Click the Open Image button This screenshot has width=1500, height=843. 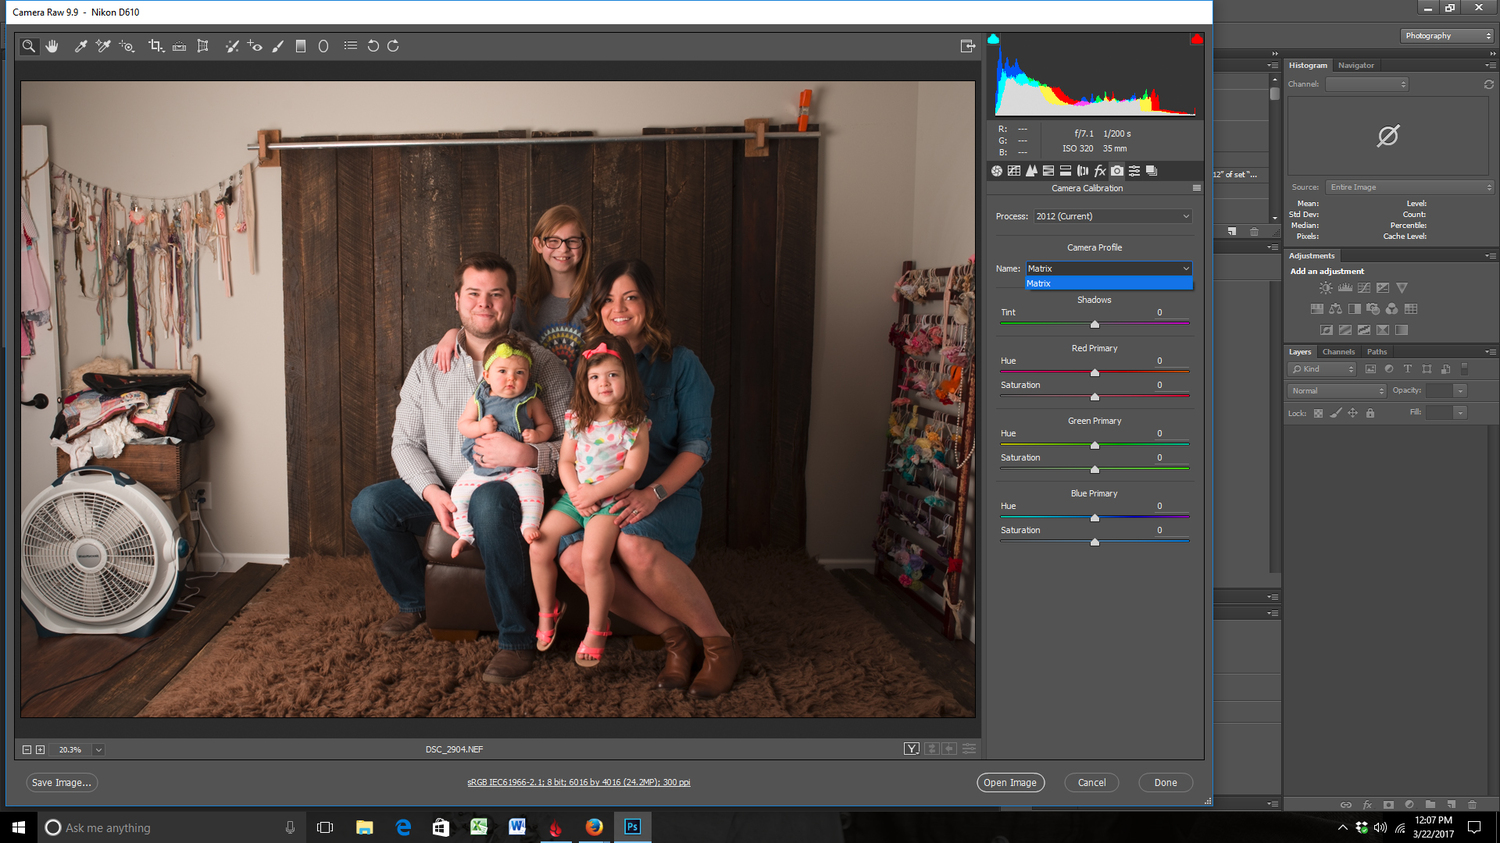(x=1010, y=783)
